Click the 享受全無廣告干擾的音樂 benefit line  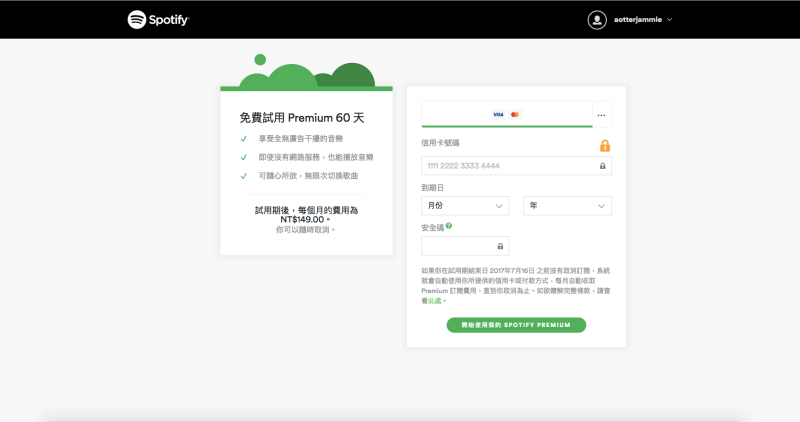[x=301, y=139]
